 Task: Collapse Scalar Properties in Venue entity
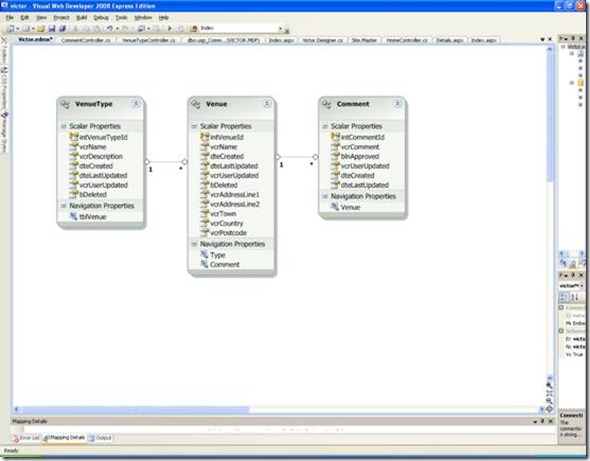[194, 126]
